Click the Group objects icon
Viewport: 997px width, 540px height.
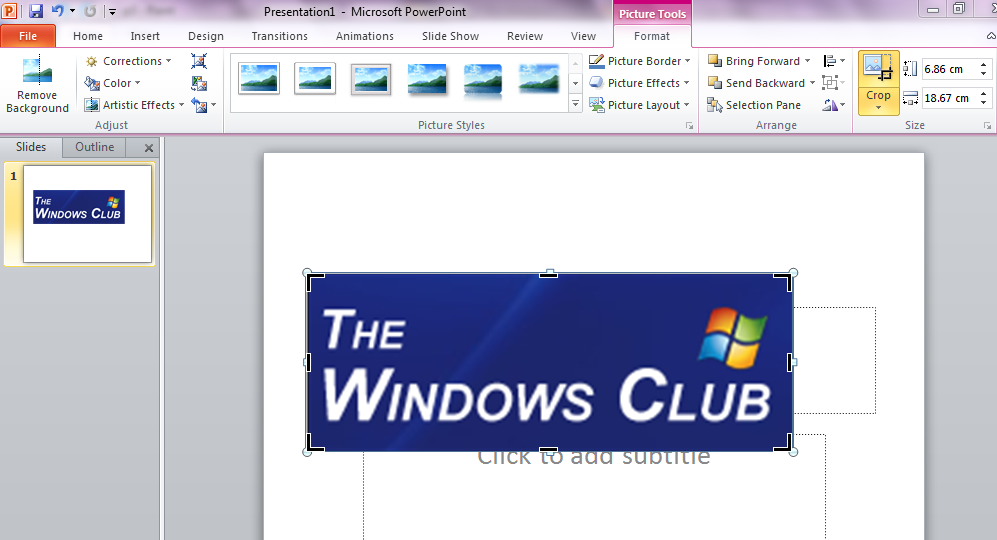point(830,83)
